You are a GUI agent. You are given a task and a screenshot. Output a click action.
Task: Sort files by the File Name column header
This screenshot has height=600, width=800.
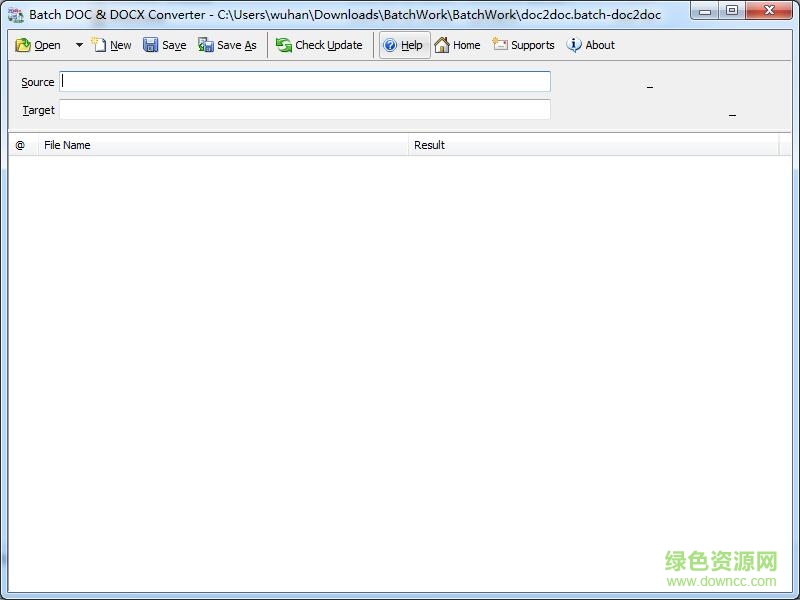67,145
